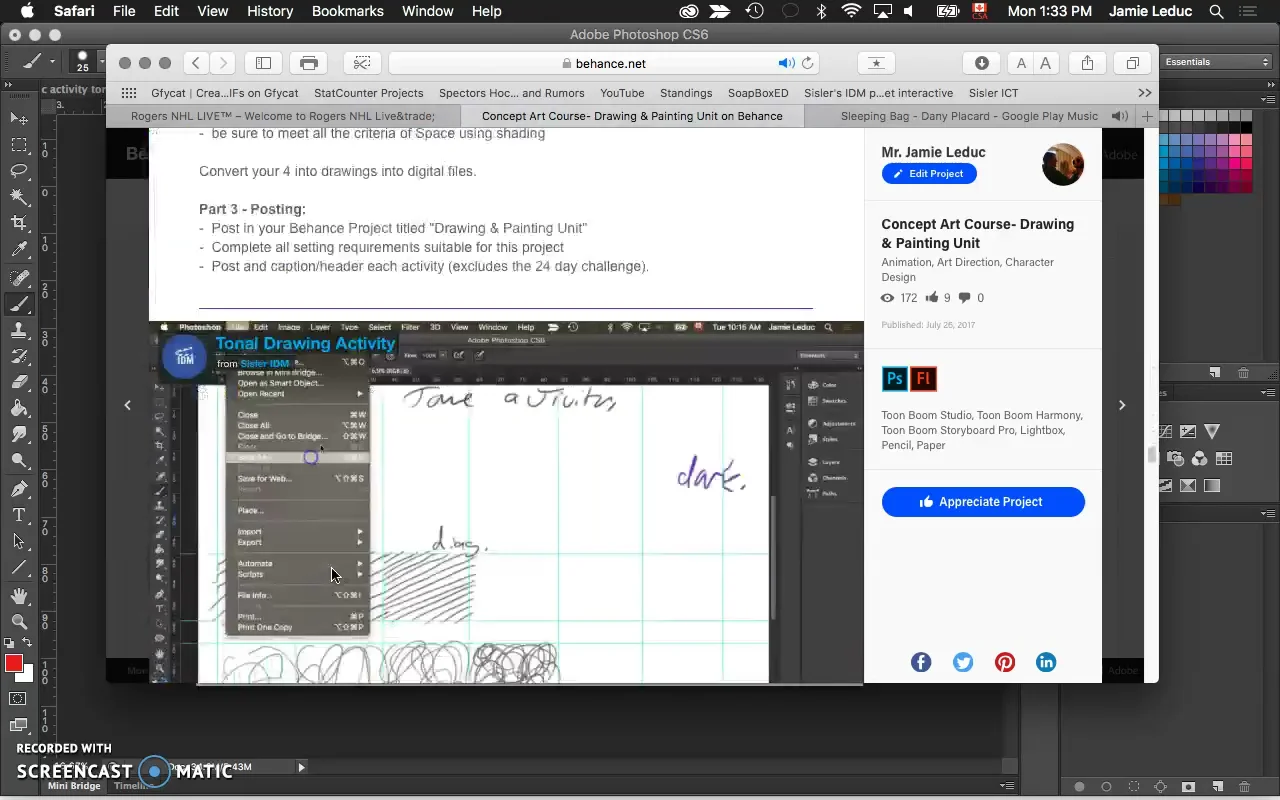The height and width of the screenshot is (800, 1280).
Task: Share project on LinkedIn
Action: [x=1046, y=662]
